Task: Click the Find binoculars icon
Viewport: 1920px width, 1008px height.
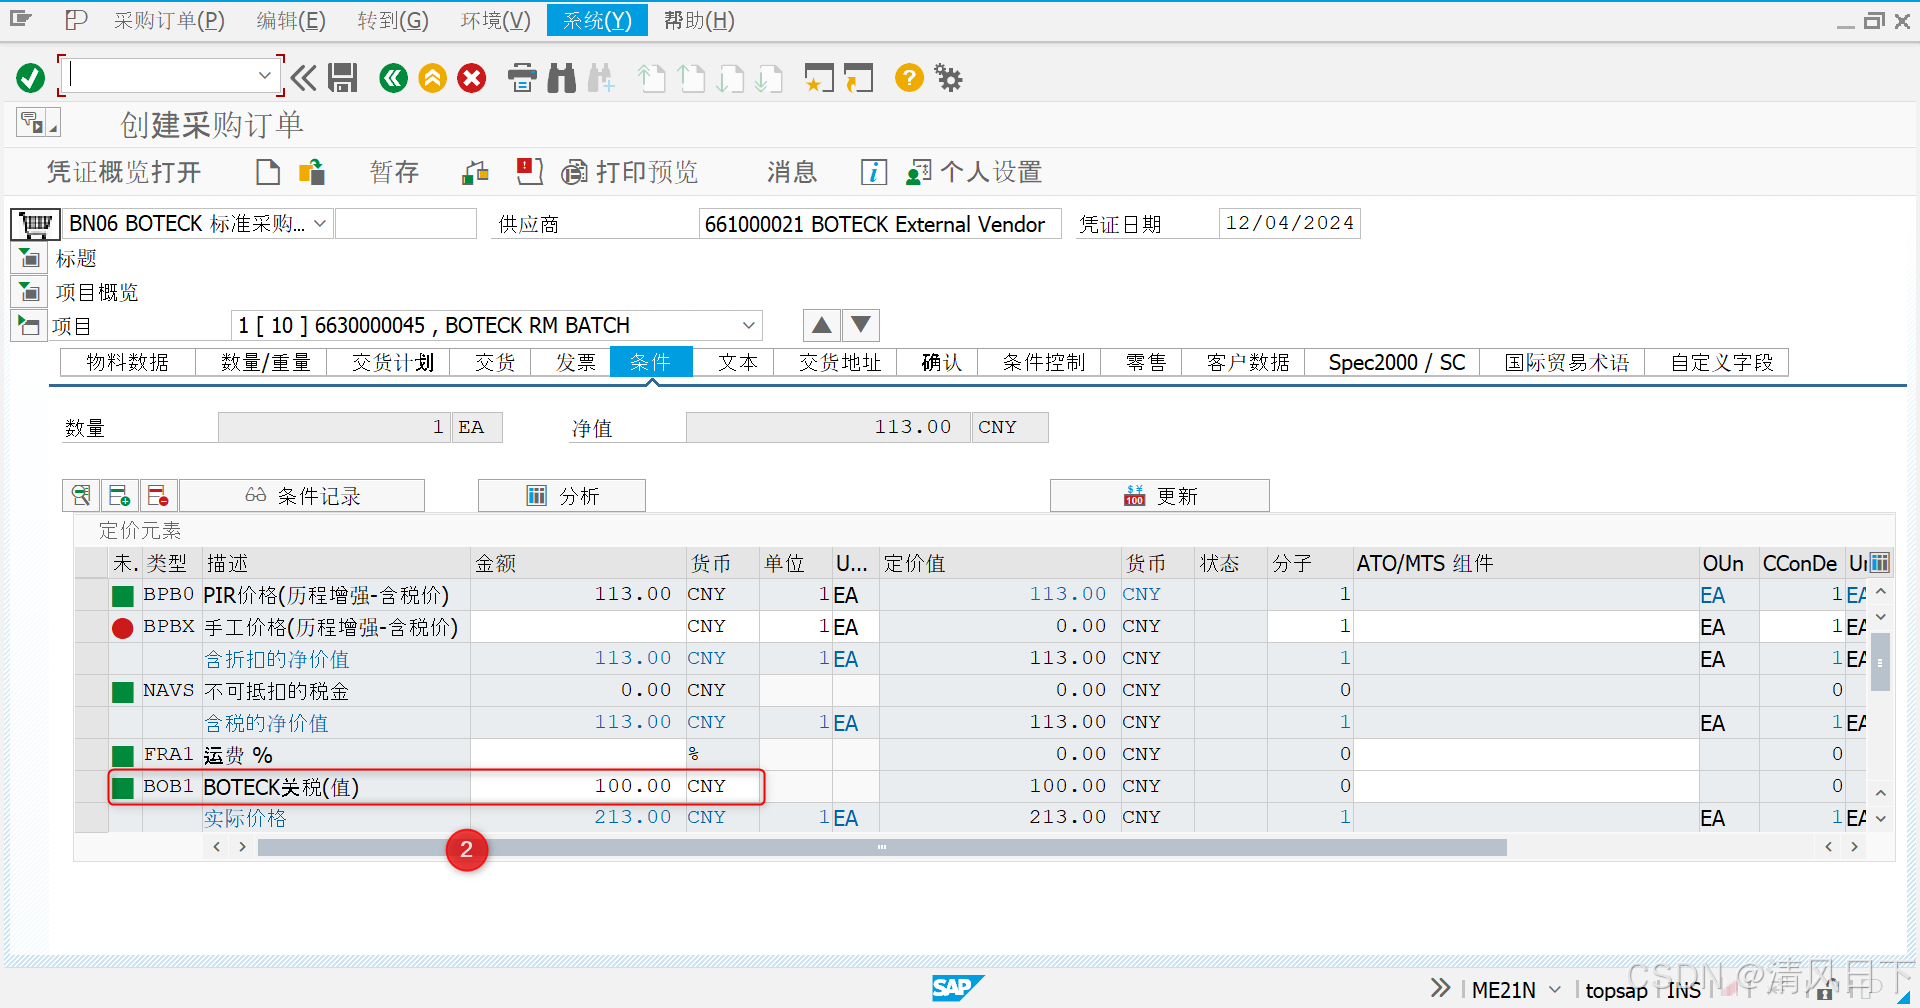Action: click(562, 78)
